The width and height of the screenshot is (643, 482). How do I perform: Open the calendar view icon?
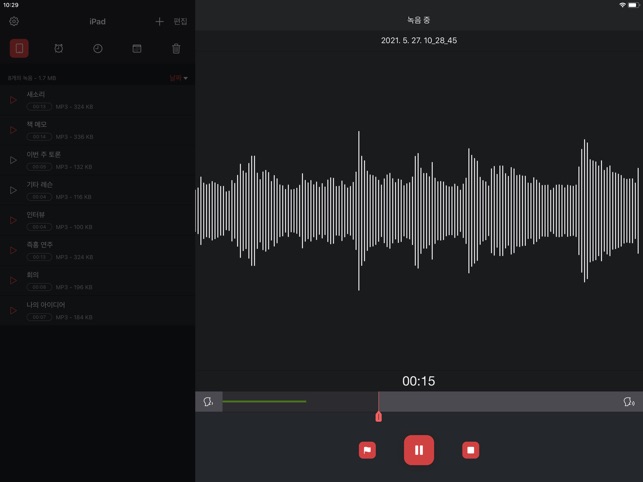coord(137,48)
